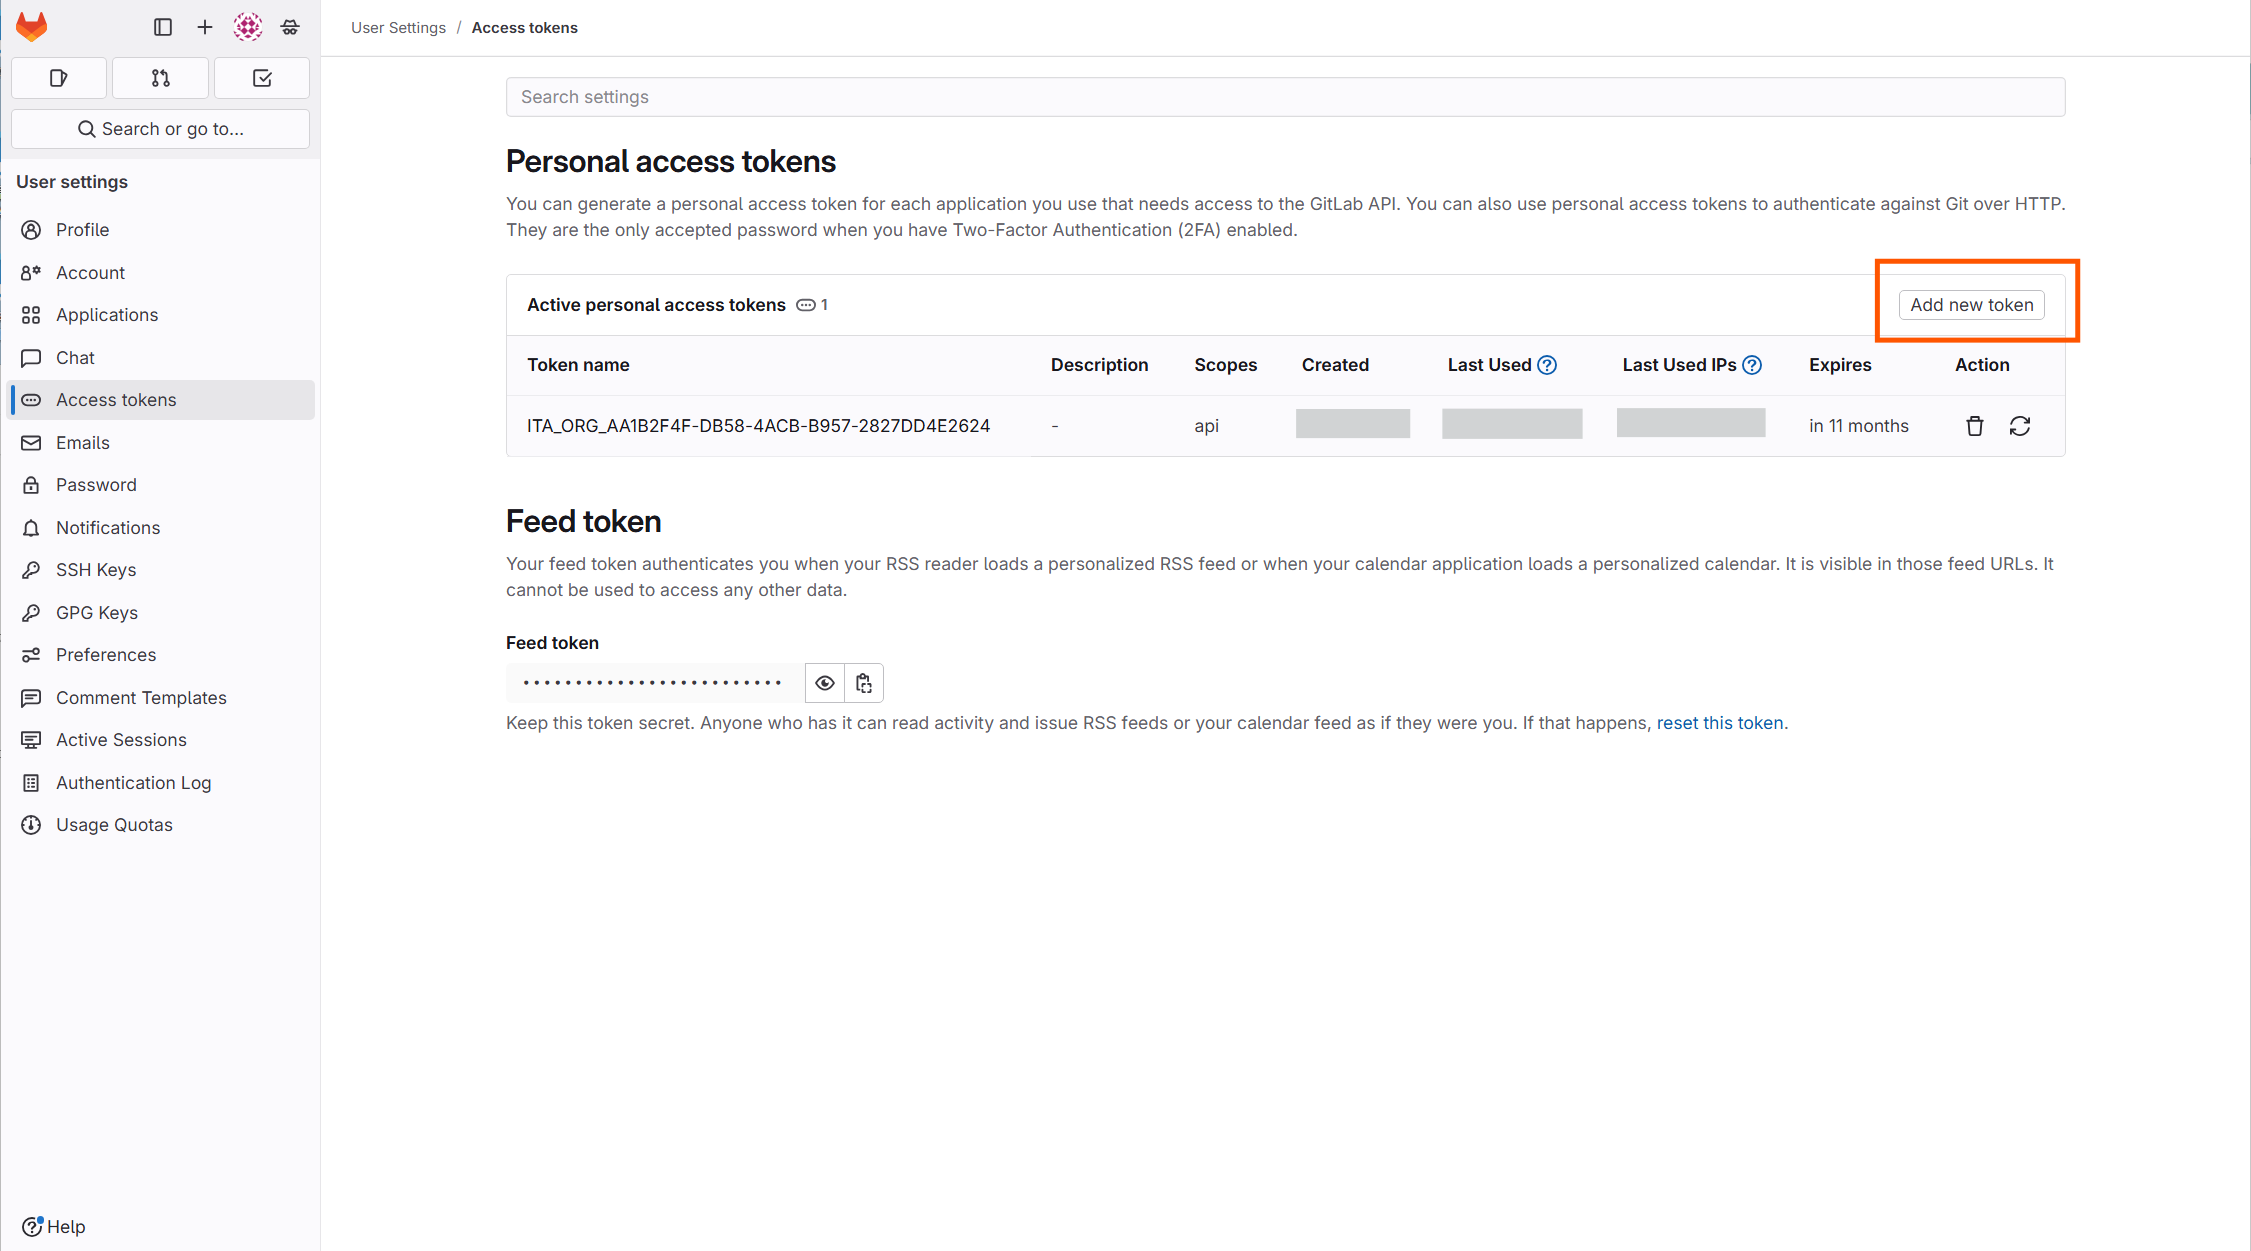Screen dimensions: 2251x1251
Task: Open the user avatar menu
Action: (x=248, y=27)
